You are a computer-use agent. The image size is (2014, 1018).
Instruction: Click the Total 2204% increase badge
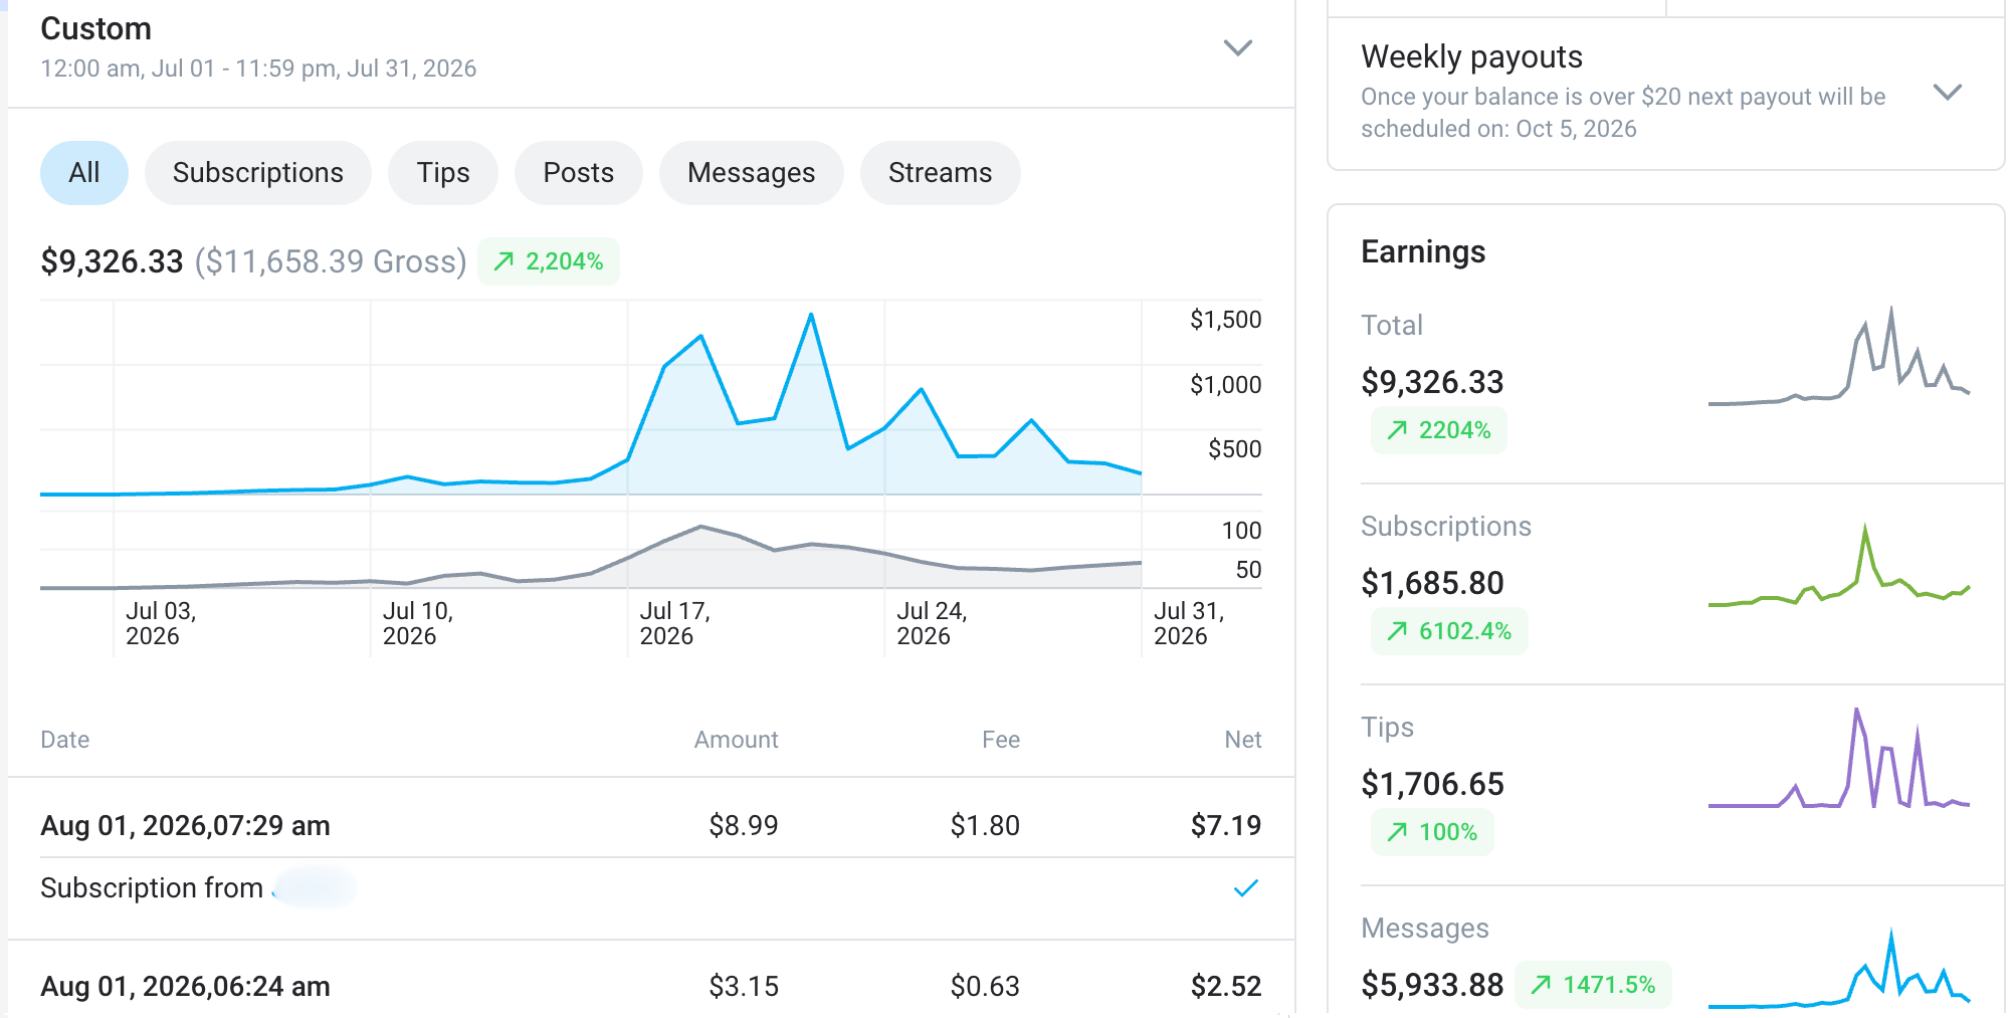click(x=1438, y=430)
